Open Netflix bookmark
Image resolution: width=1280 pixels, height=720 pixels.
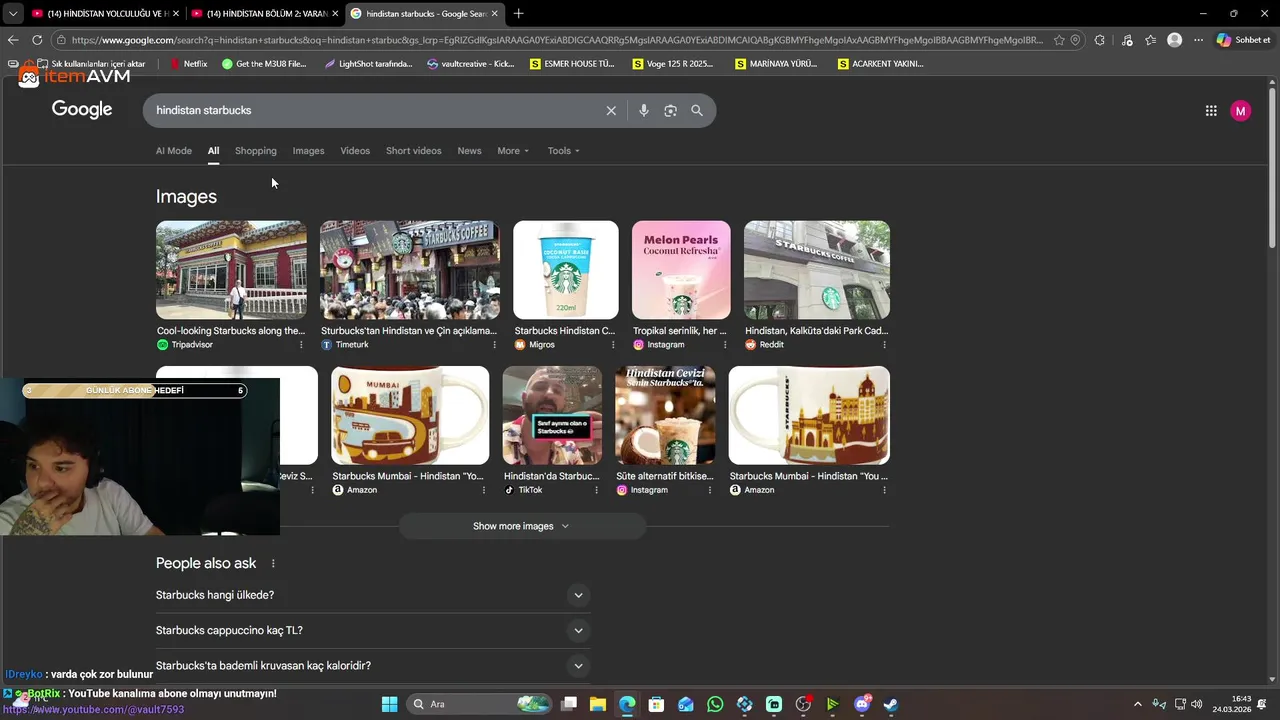[188, 64]
